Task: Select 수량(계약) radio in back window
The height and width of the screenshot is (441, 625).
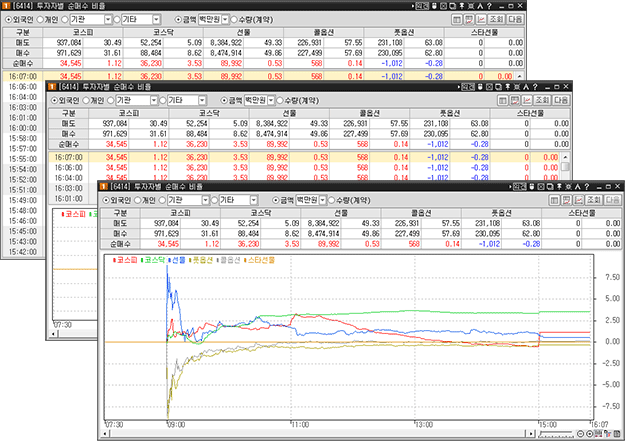Action: tap(234, 20)
